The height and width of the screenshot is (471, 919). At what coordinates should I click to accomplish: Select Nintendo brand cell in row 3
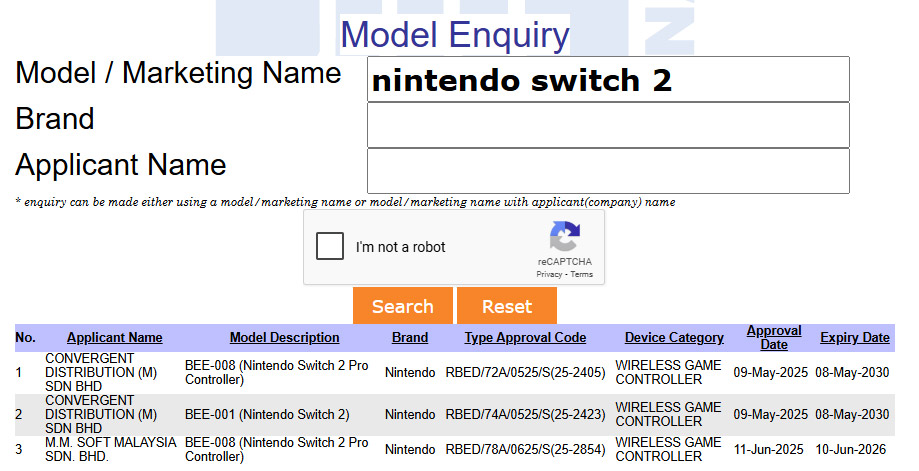[410, 449]
